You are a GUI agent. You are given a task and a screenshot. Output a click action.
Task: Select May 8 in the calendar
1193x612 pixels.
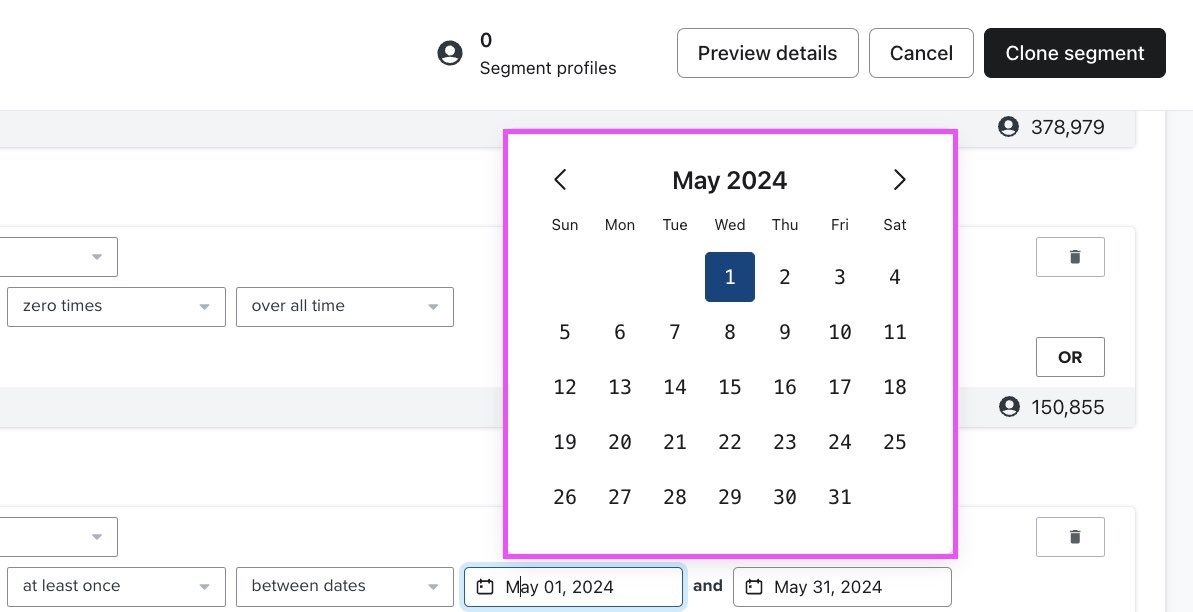coord(730,332)
